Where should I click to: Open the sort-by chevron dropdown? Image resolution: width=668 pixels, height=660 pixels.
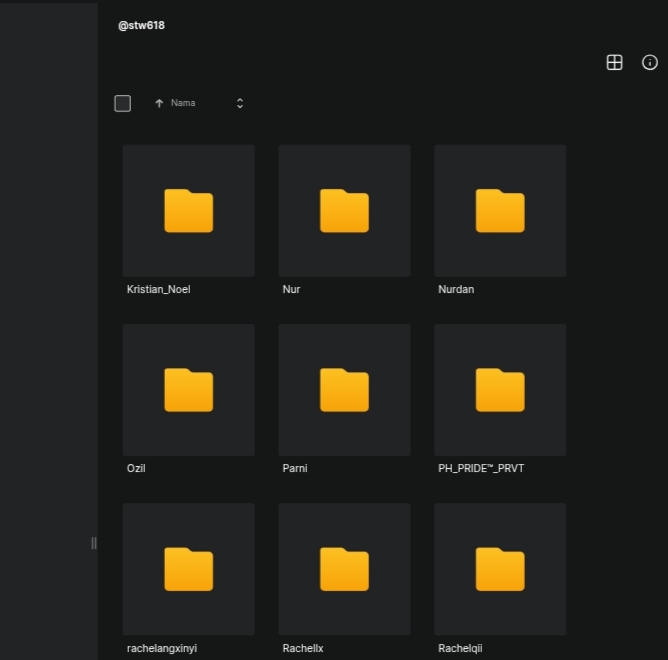[x=240, y=103]
